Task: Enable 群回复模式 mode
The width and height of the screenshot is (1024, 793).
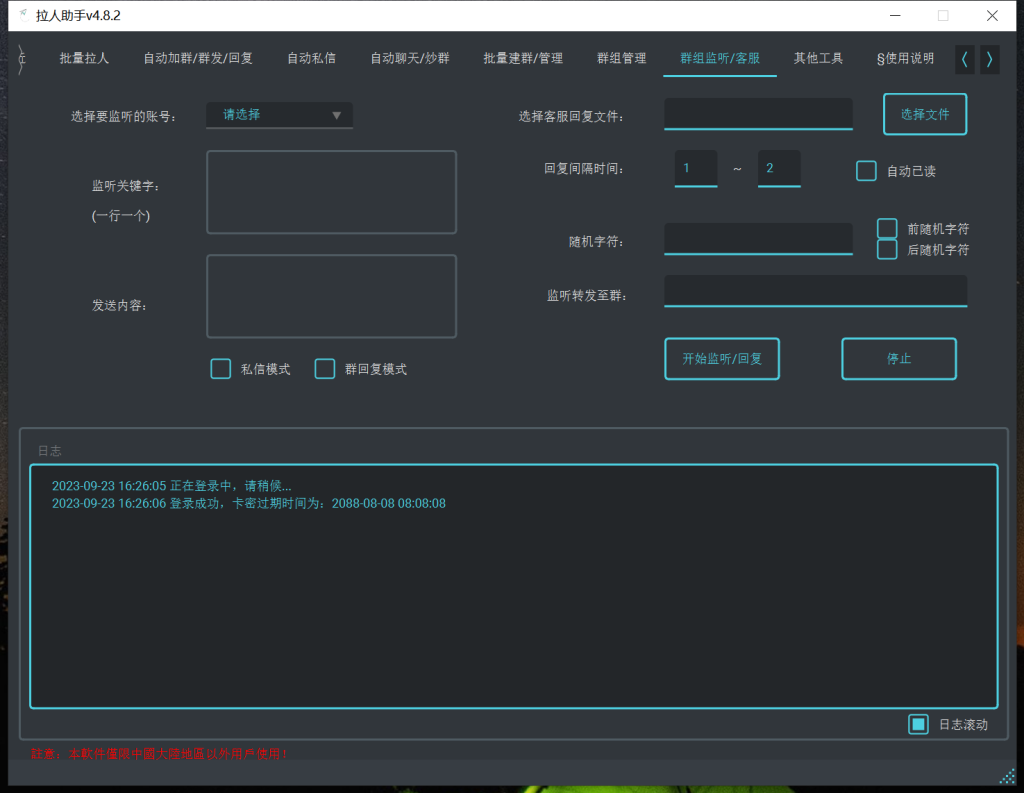Action: pos(324,368)
